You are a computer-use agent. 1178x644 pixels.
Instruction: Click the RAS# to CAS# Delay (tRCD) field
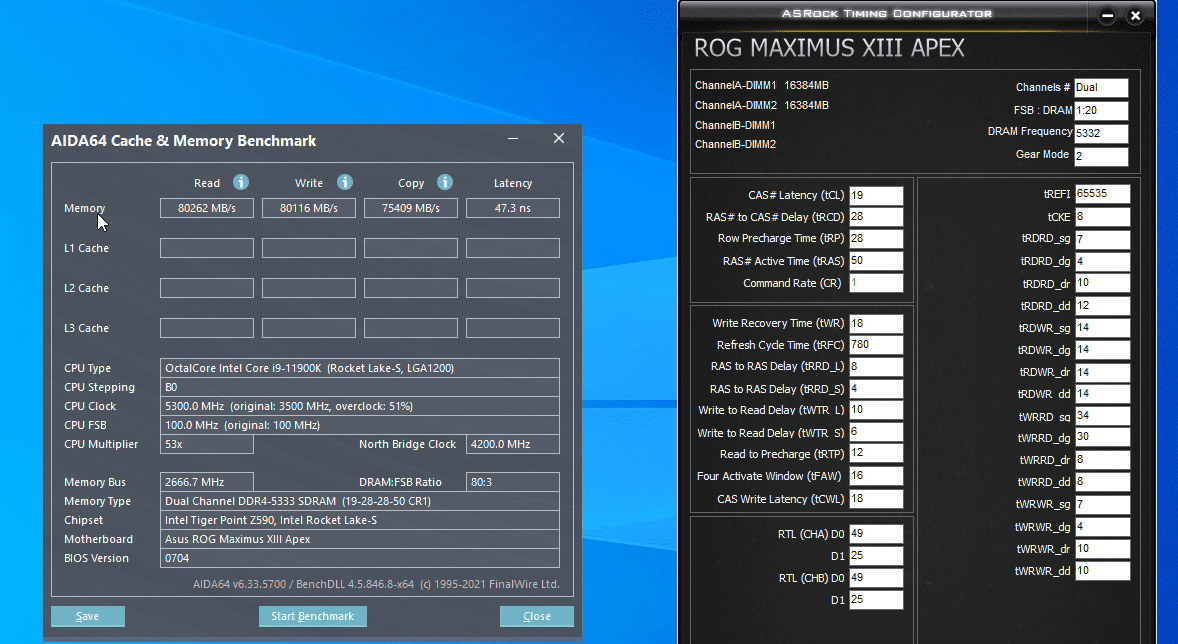tap(876, 217)
